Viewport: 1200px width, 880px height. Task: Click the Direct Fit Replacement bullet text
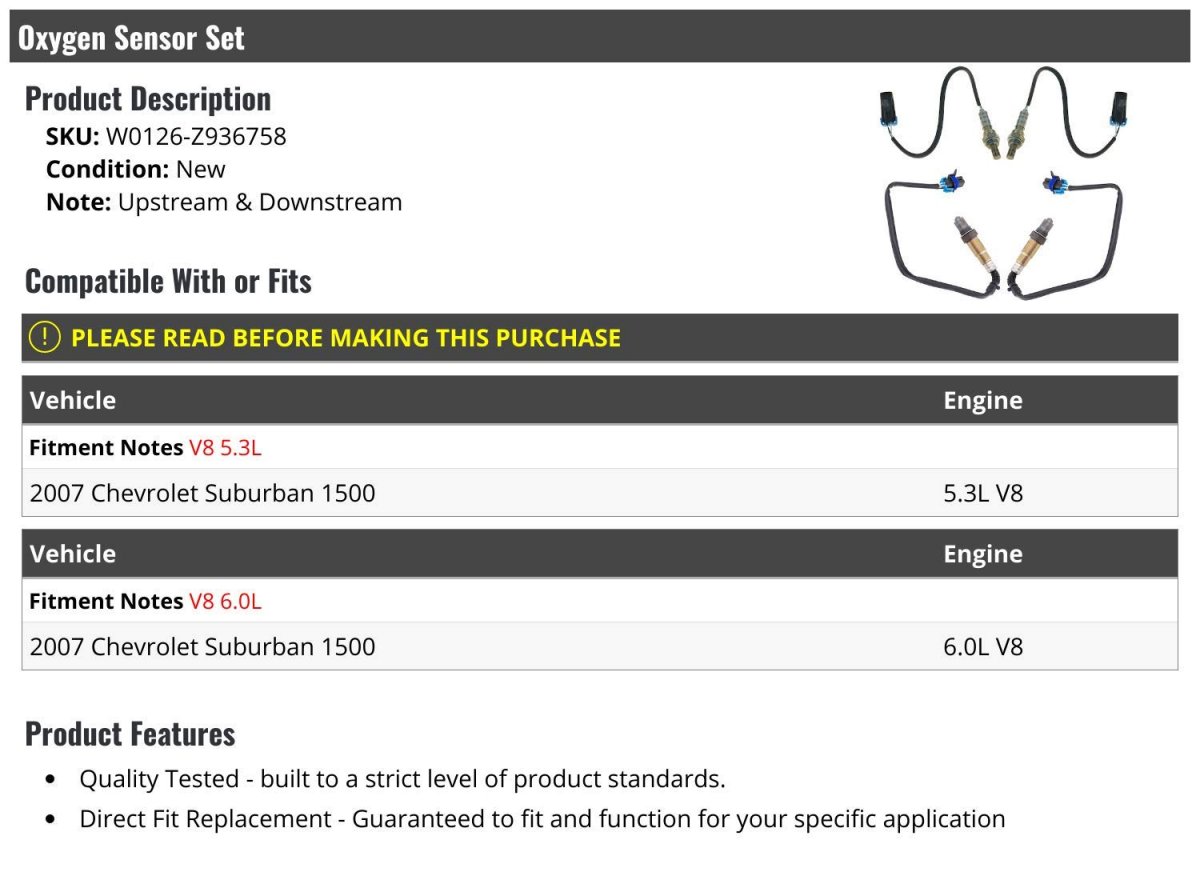tap(543, 819)
